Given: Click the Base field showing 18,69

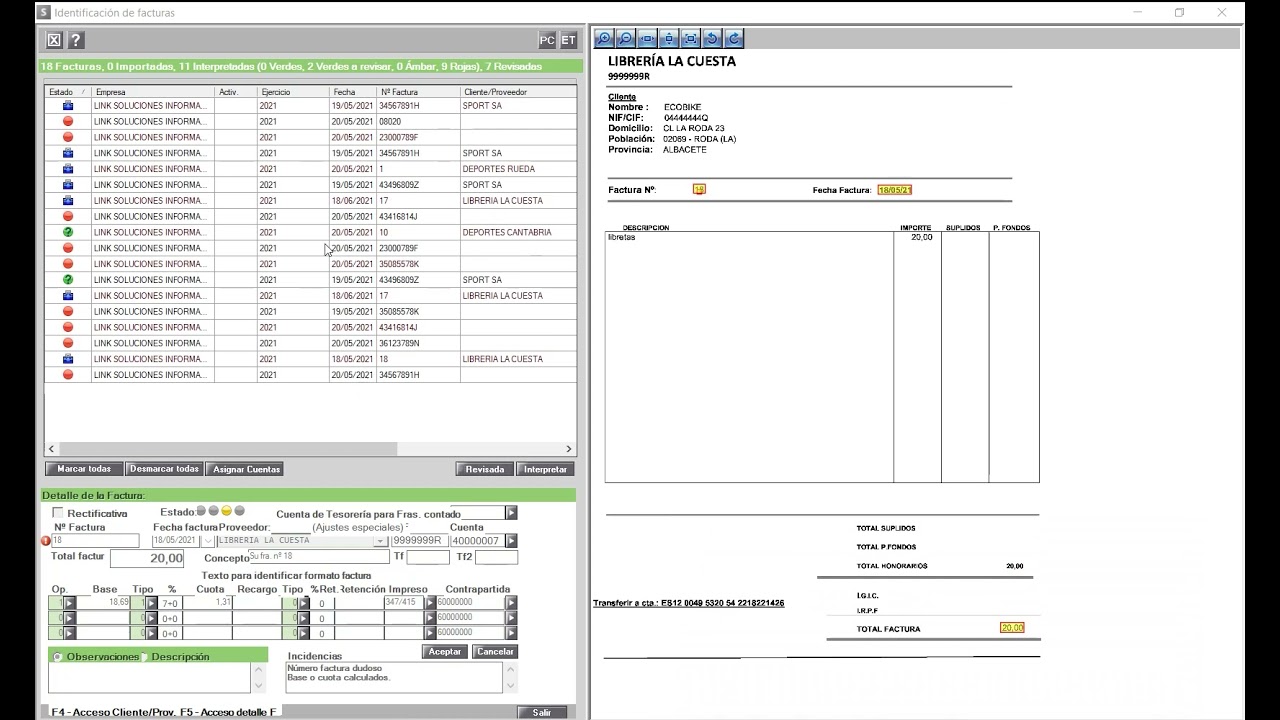Looking at the screenshot, I should pyautogui.click(x=104, y=603).
